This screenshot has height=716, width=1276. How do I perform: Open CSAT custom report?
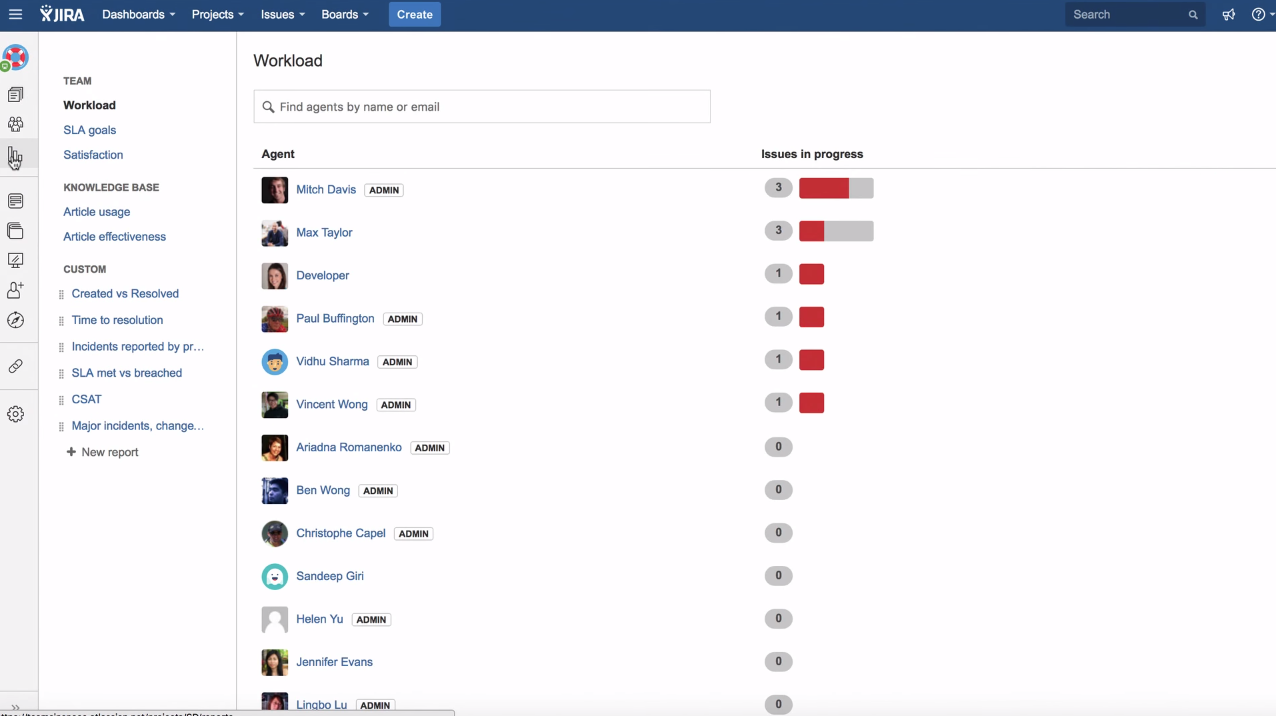(x=86, y=399)
